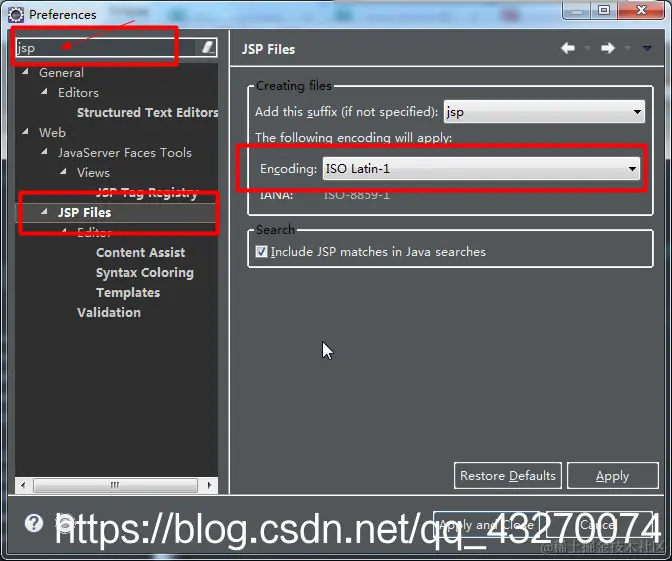
Task: Toggle Include JSP matches in Java searches
Action: (x=261, y=252)
